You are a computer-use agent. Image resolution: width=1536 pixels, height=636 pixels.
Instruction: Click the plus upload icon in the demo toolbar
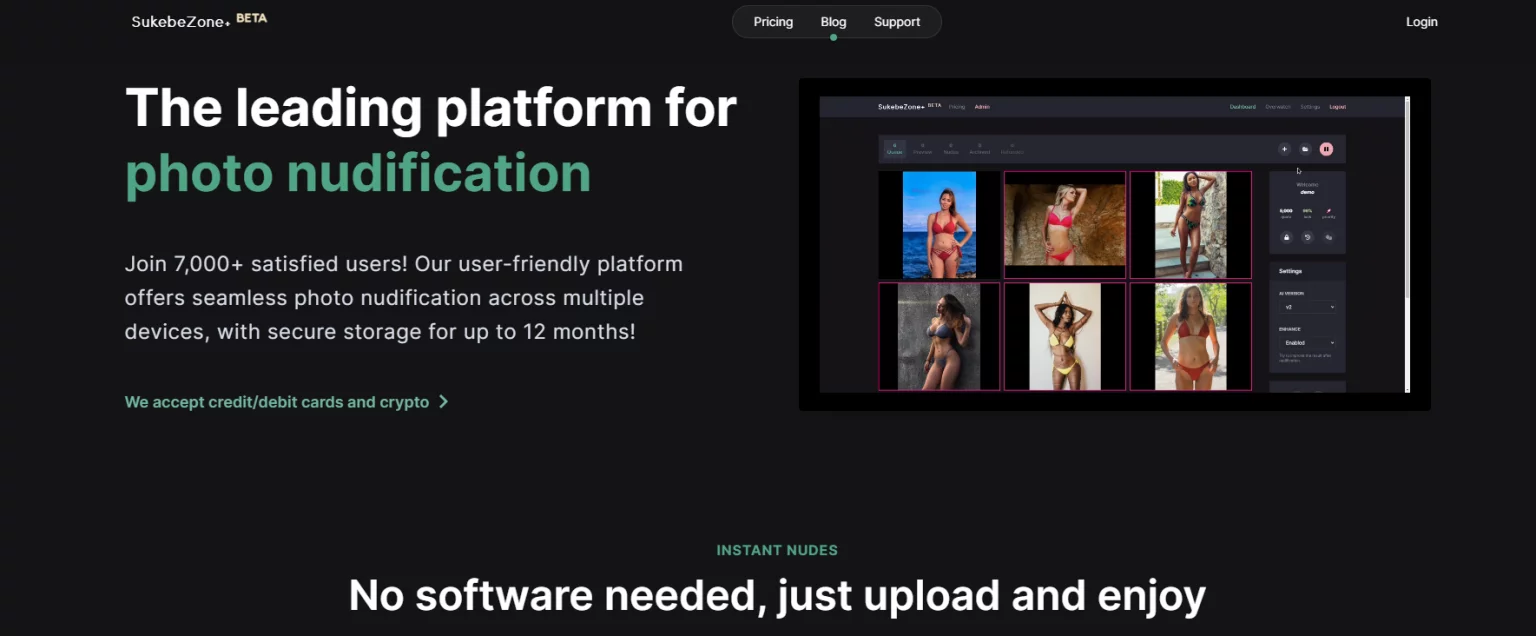point(1285,148)
